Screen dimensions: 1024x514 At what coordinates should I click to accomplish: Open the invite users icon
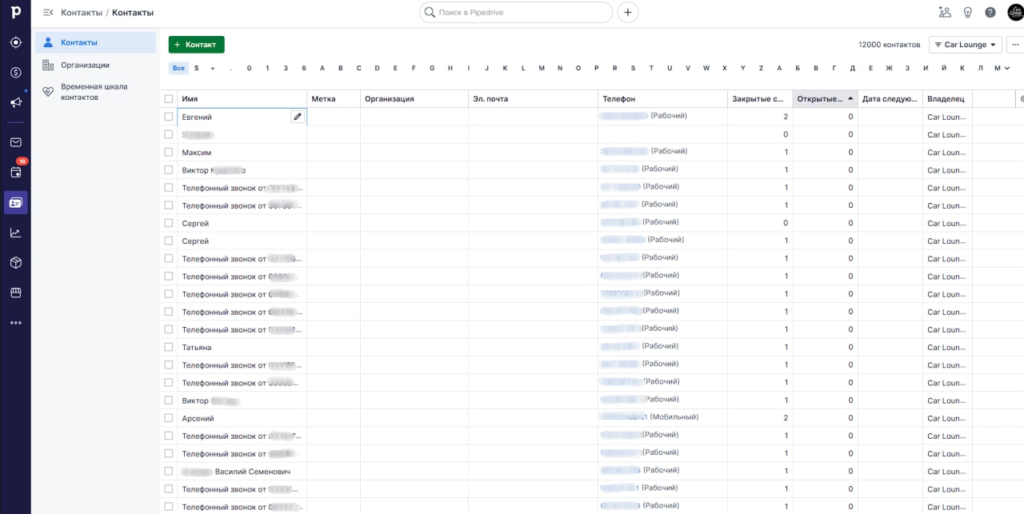[944, 12]
